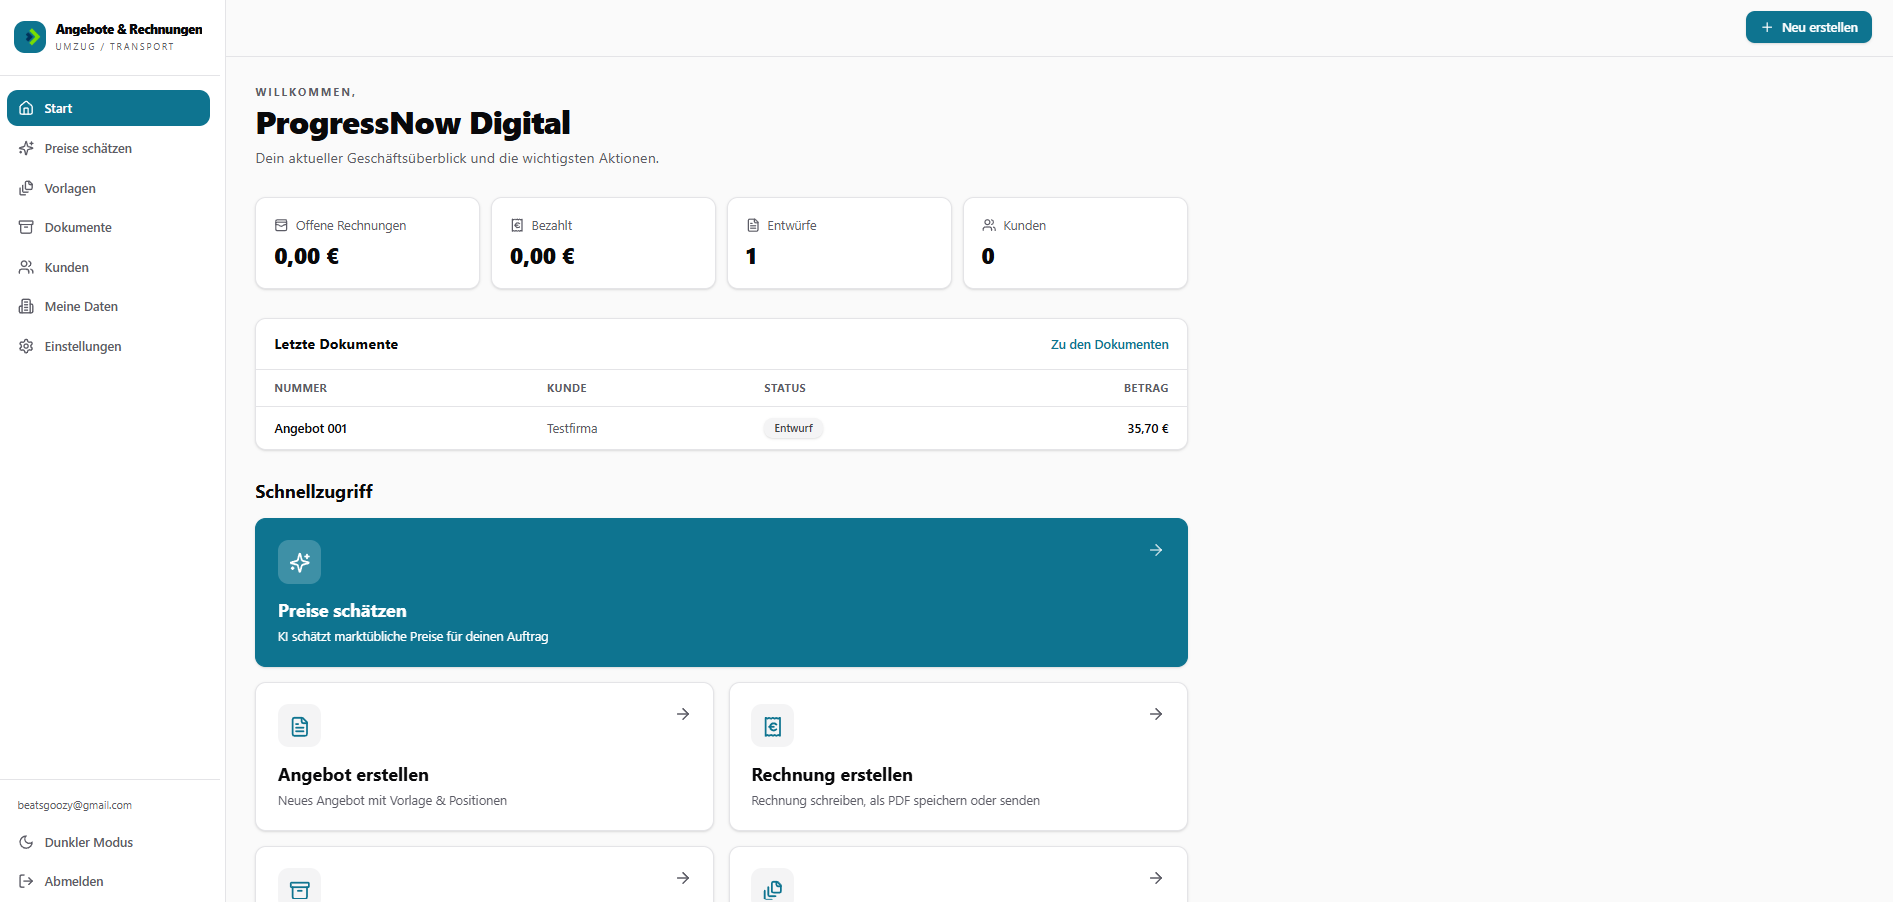Click the Angebote & Rechnungen app title
The image size is (1893, 902).
coord(129,29)
